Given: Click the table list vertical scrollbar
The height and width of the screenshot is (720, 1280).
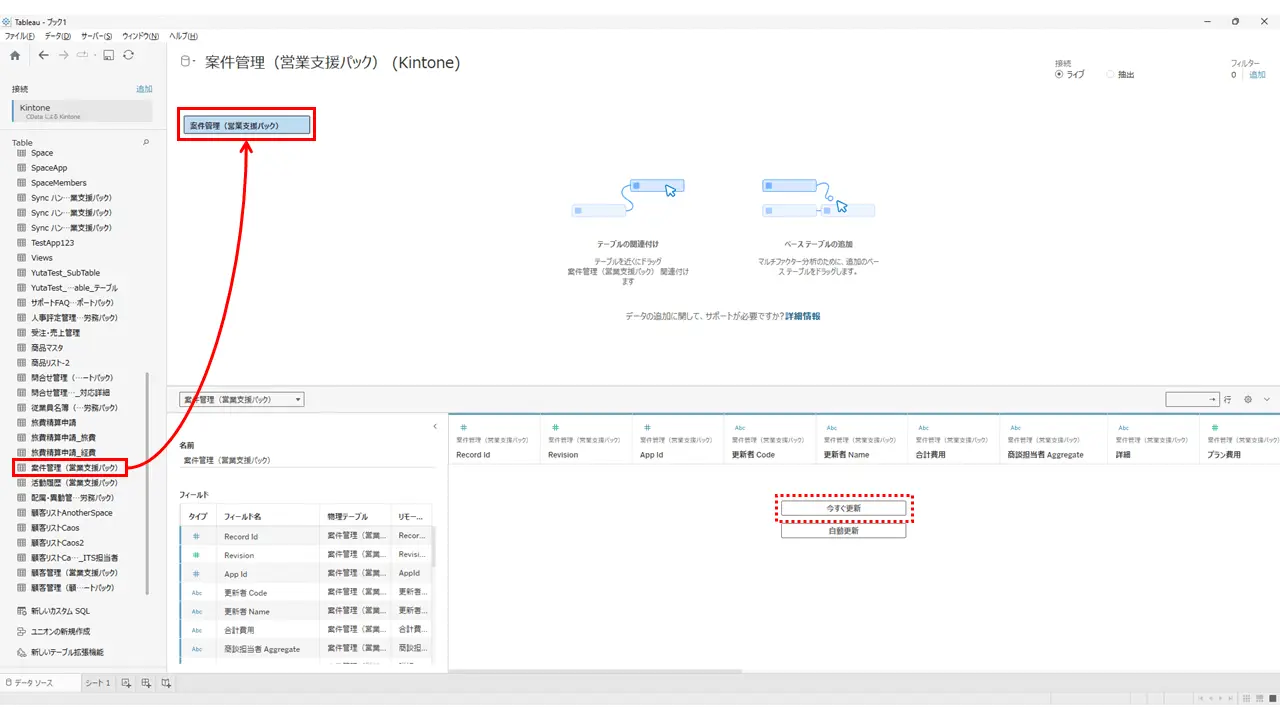Looking at the screenshot, I should 148,485.
